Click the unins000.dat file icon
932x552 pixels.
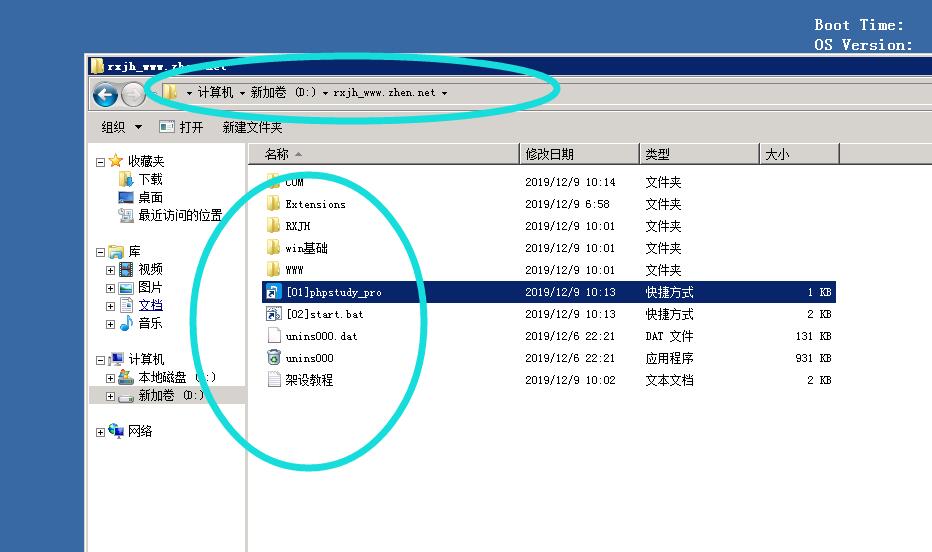pyautogui.click(x=274, y=336)
